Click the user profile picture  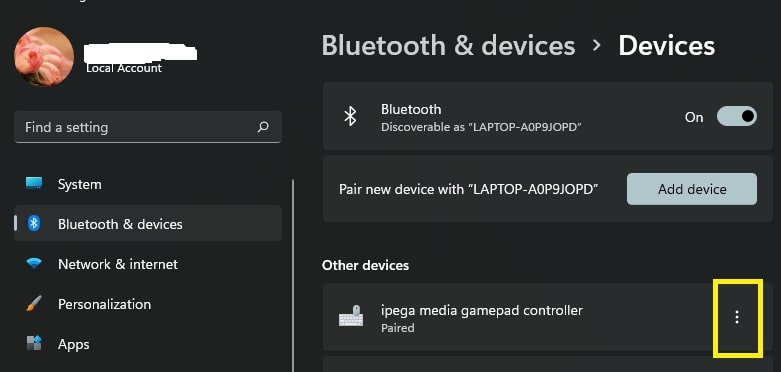click(44, 57)
